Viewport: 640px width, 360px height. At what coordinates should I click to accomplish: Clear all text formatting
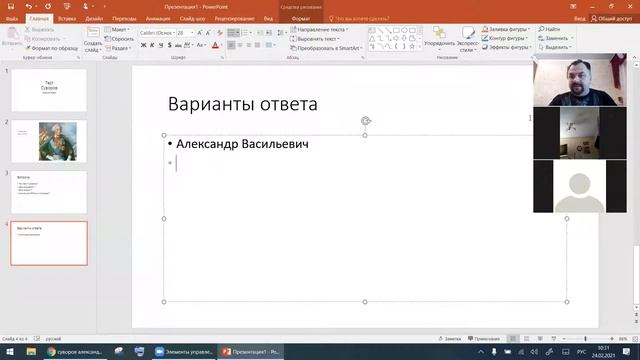[220, 33]
